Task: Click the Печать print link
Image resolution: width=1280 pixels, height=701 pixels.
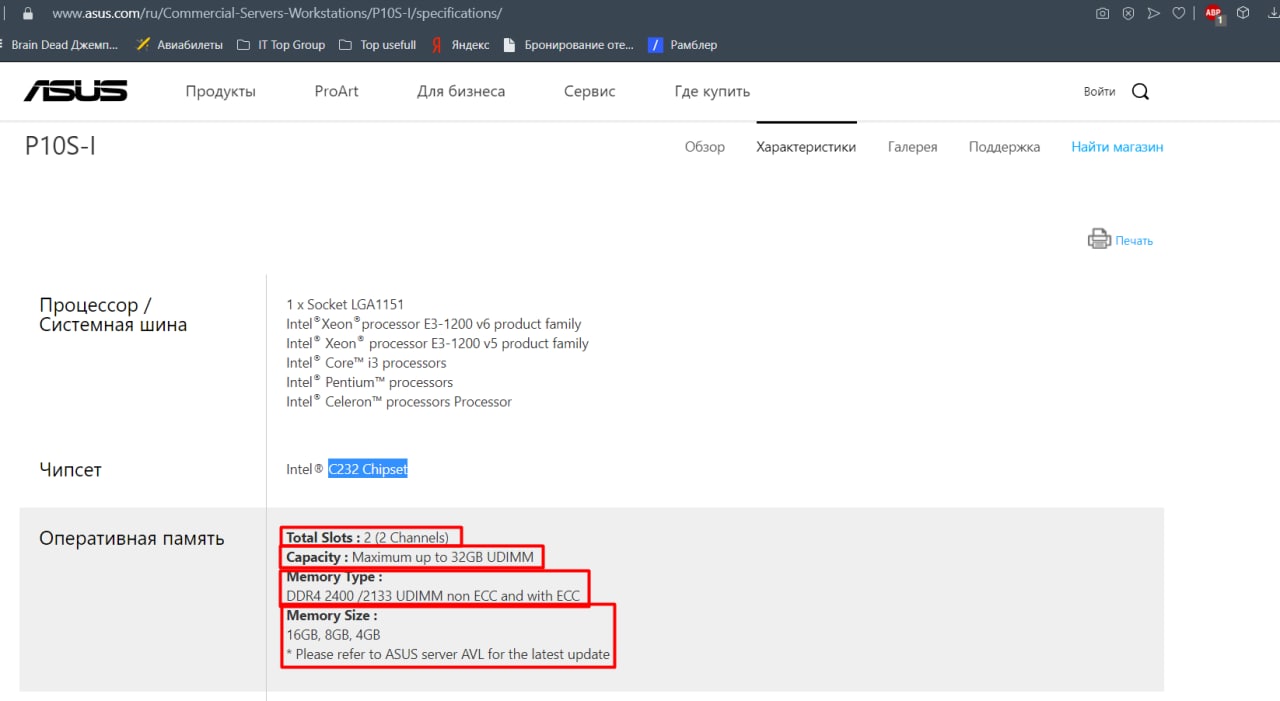Action: [1134, 241]
